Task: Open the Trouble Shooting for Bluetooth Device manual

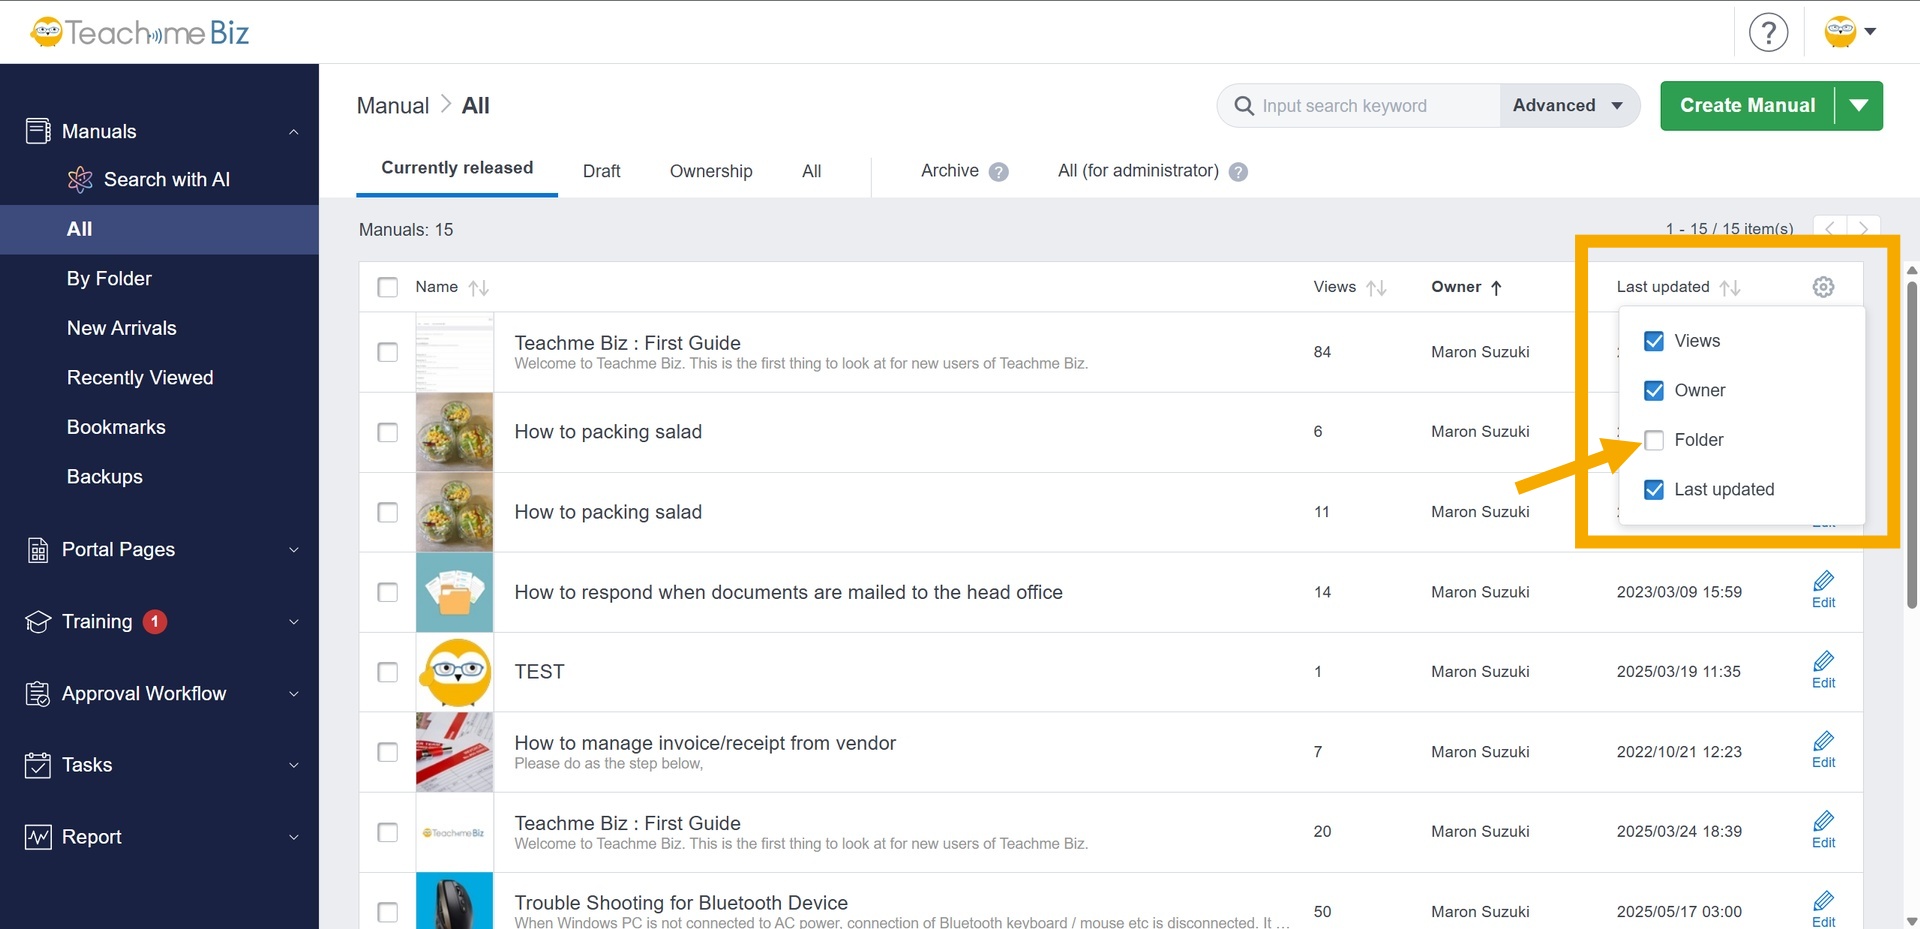Action: (x=680, y=903)
